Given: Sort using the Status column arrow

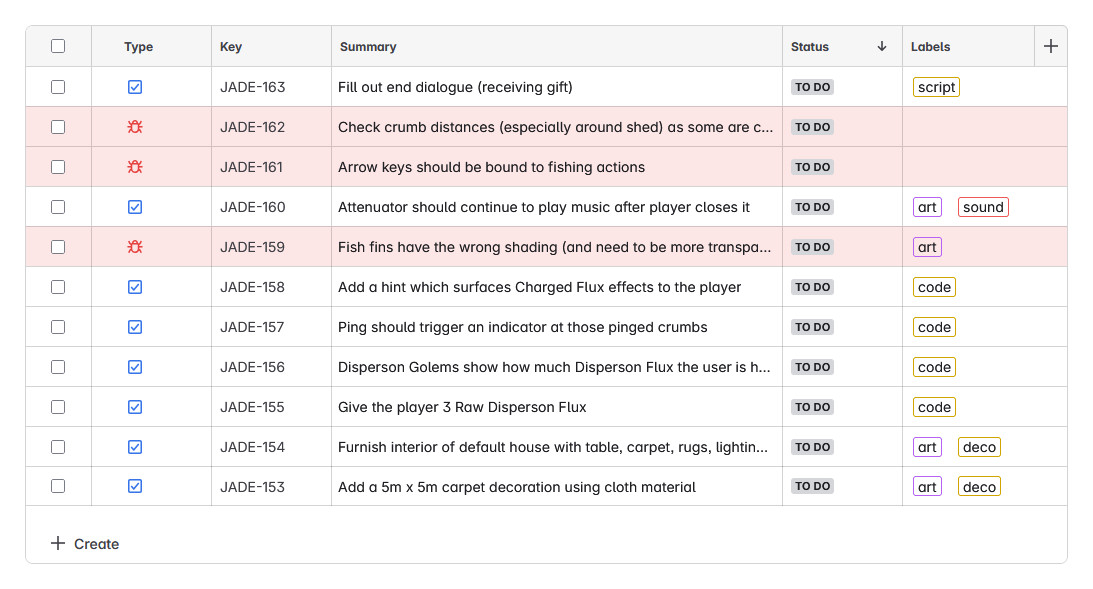Looking at the screenshot, I should [882, 46].
